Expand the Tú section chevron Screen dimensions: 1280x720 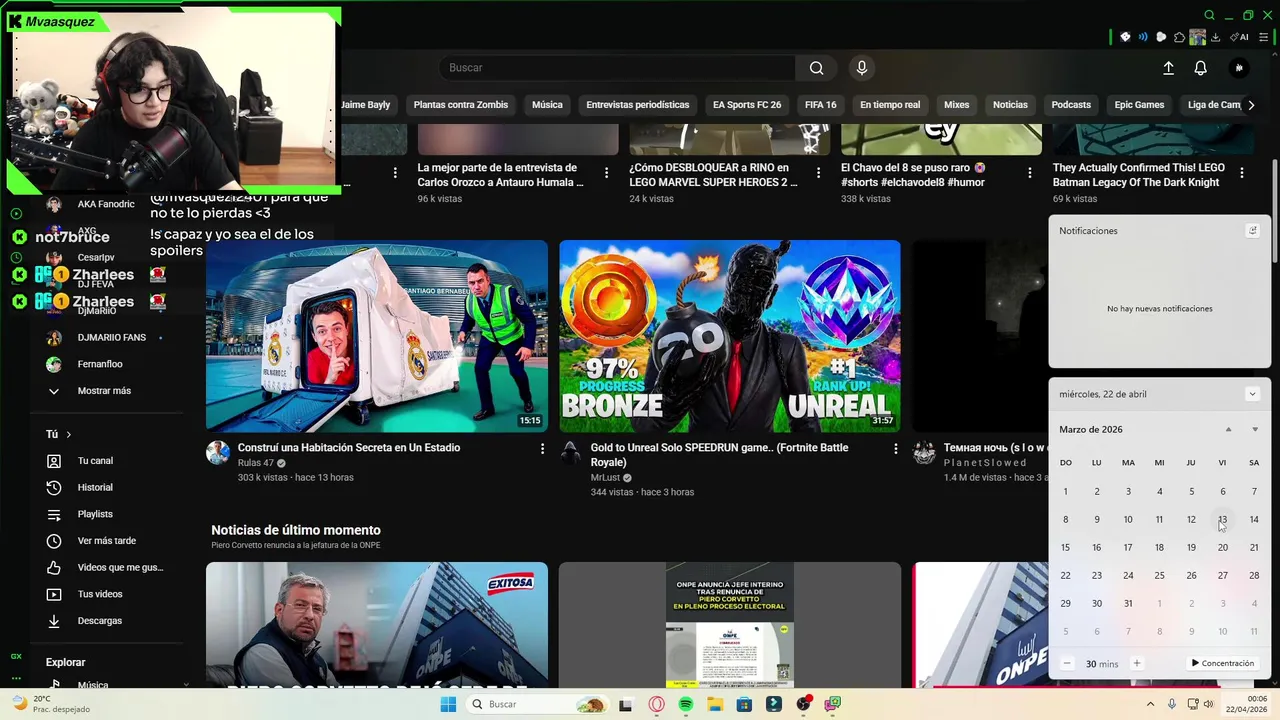click(68, 434)
